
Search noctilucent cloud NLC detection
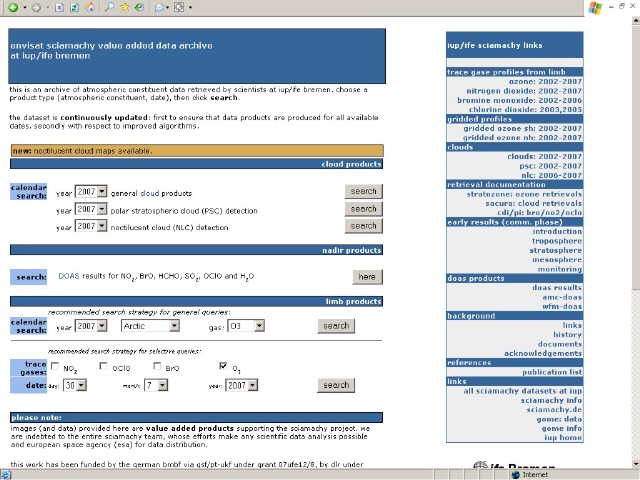[x=364, y=226]
